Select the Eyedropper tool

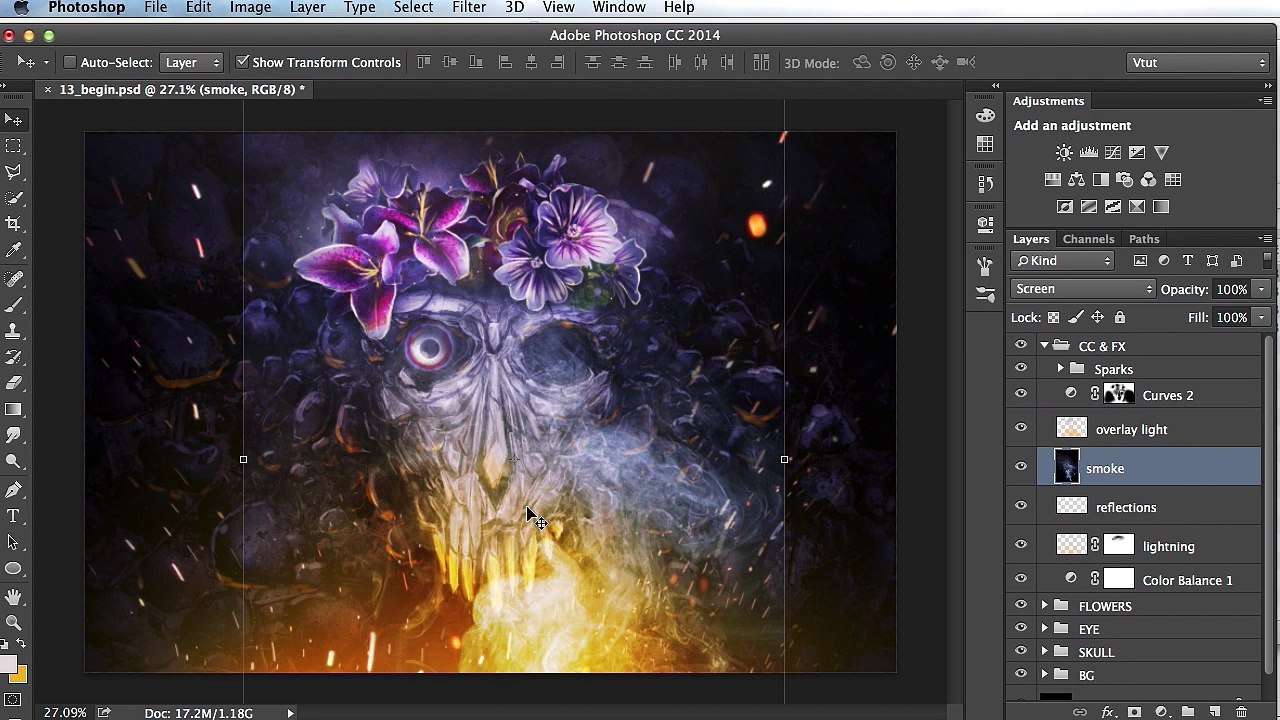click(14, 250)
